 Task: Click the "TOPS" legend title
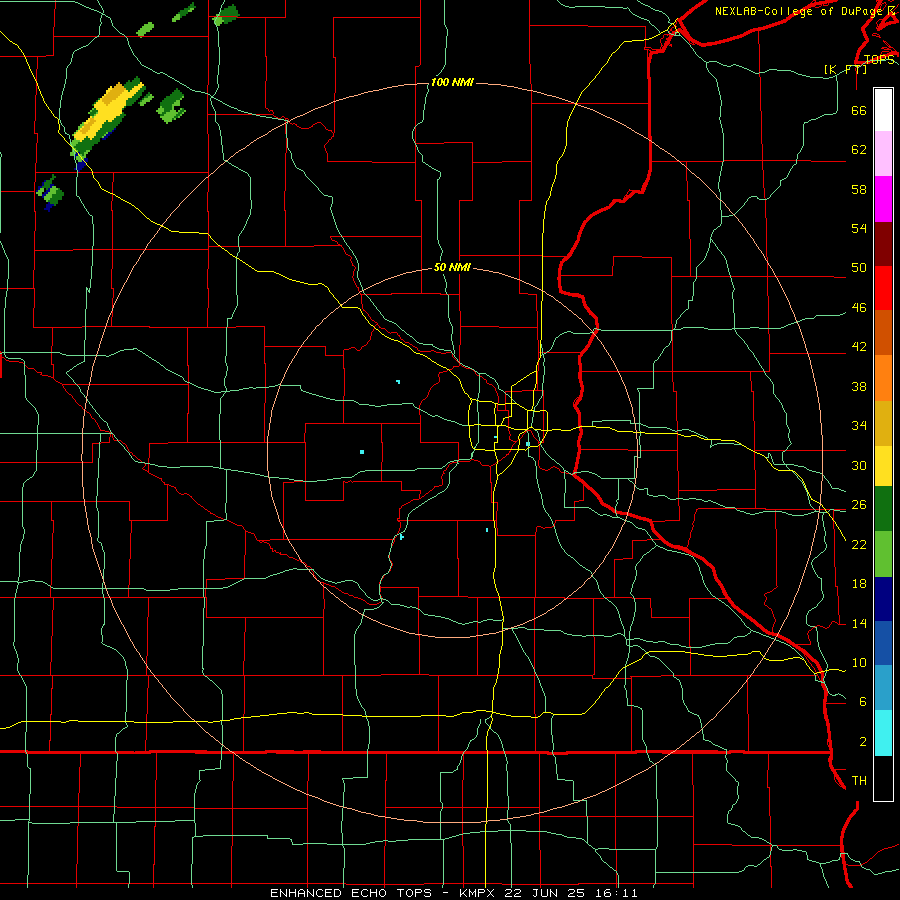pos(879,59)
